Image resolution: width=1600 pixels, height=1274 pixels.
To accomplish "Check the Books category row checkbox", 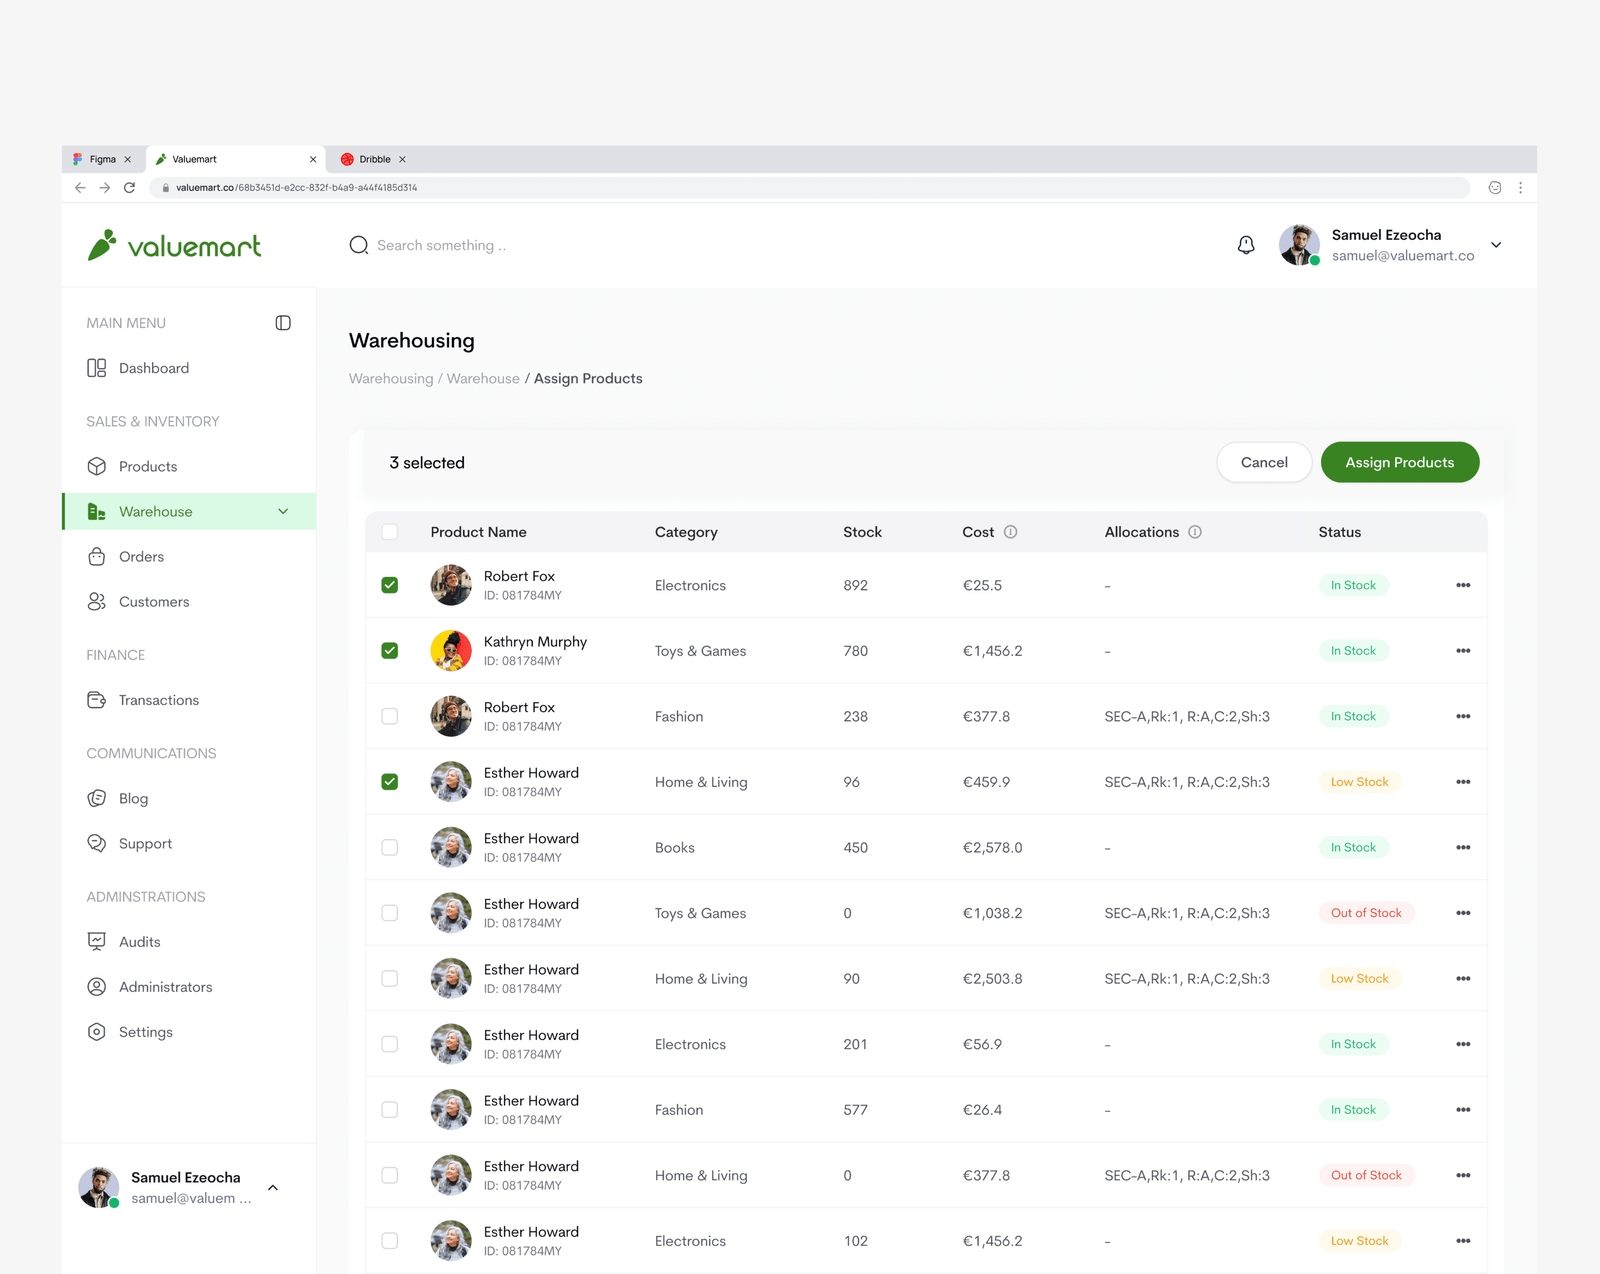I will [x=390, y=848].
